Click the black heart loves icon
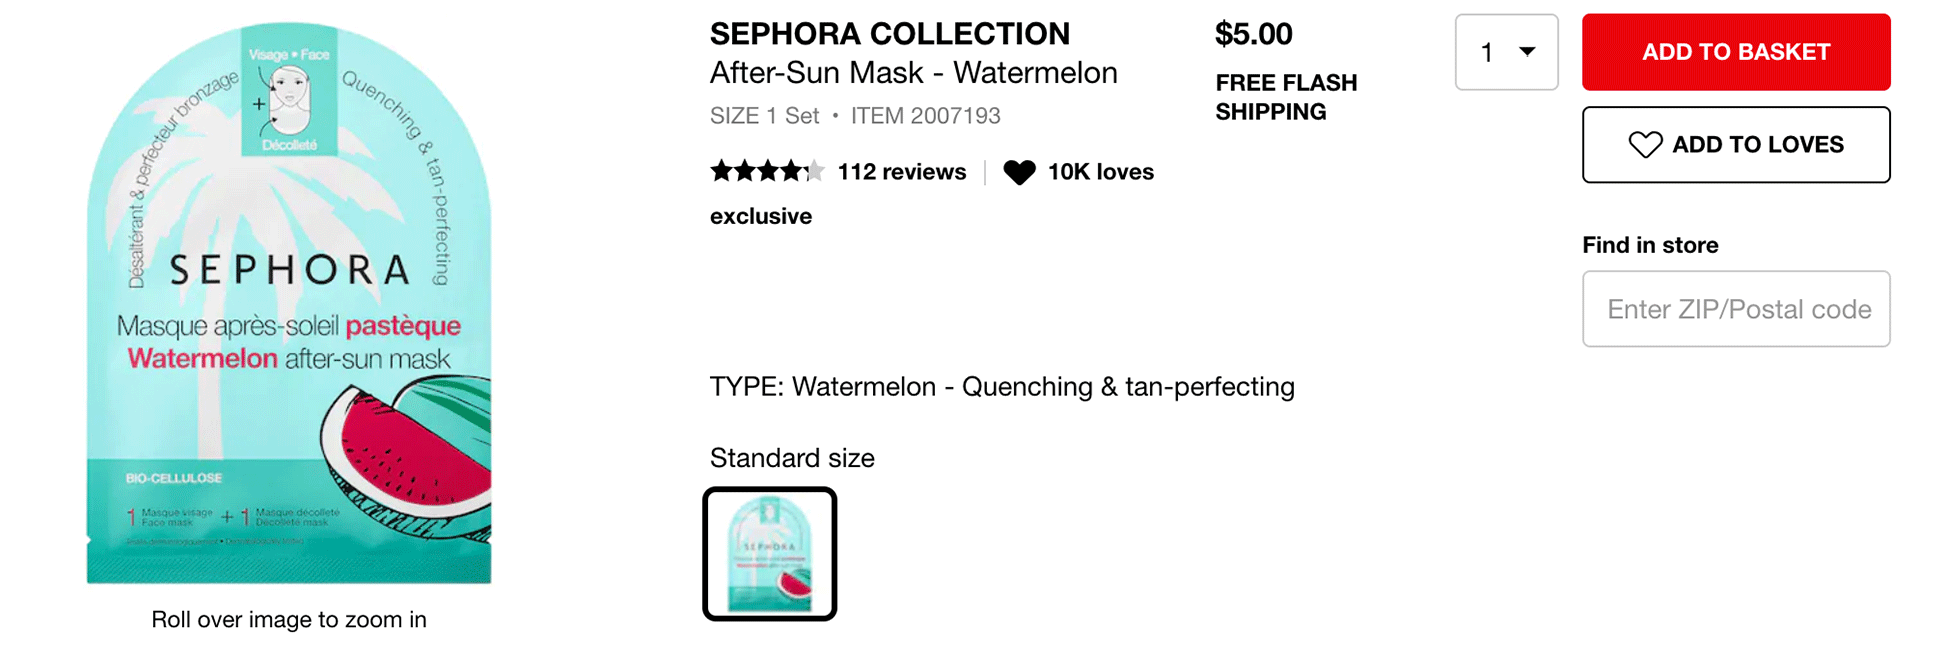The image size is (1944, 662). [x=1019, y=172]
